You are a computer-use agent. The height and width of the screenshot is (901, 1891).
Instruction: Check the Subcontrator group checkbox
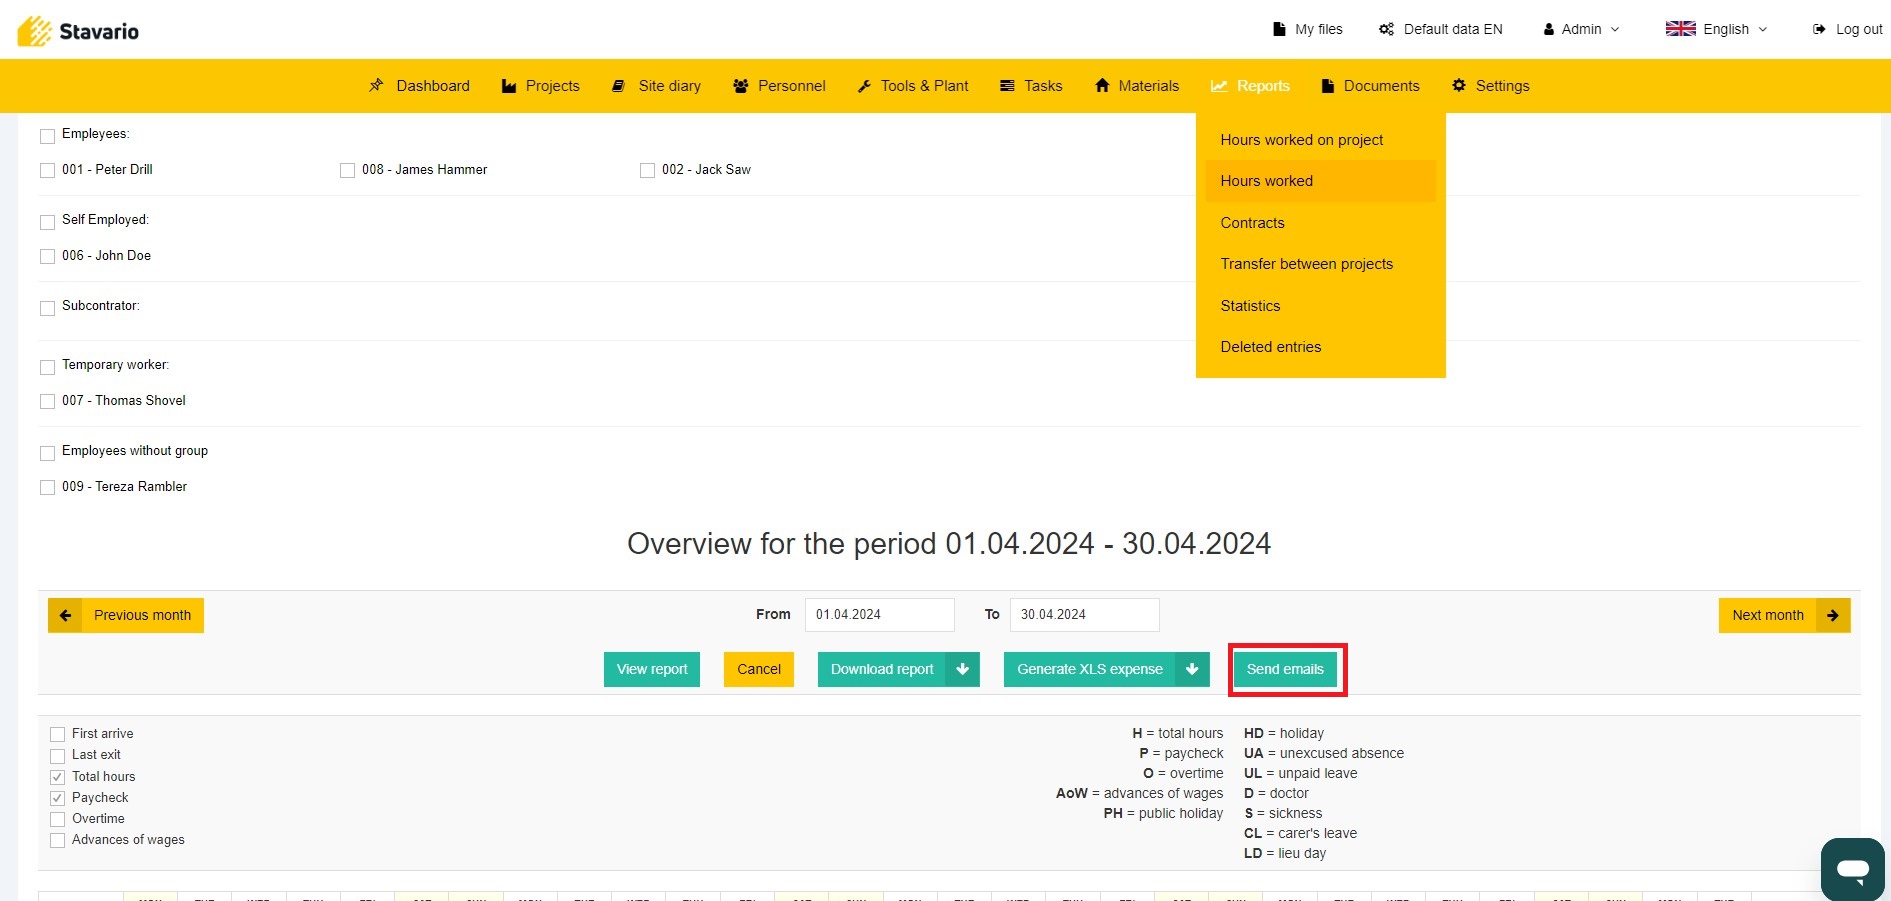[x=47, y=307]
